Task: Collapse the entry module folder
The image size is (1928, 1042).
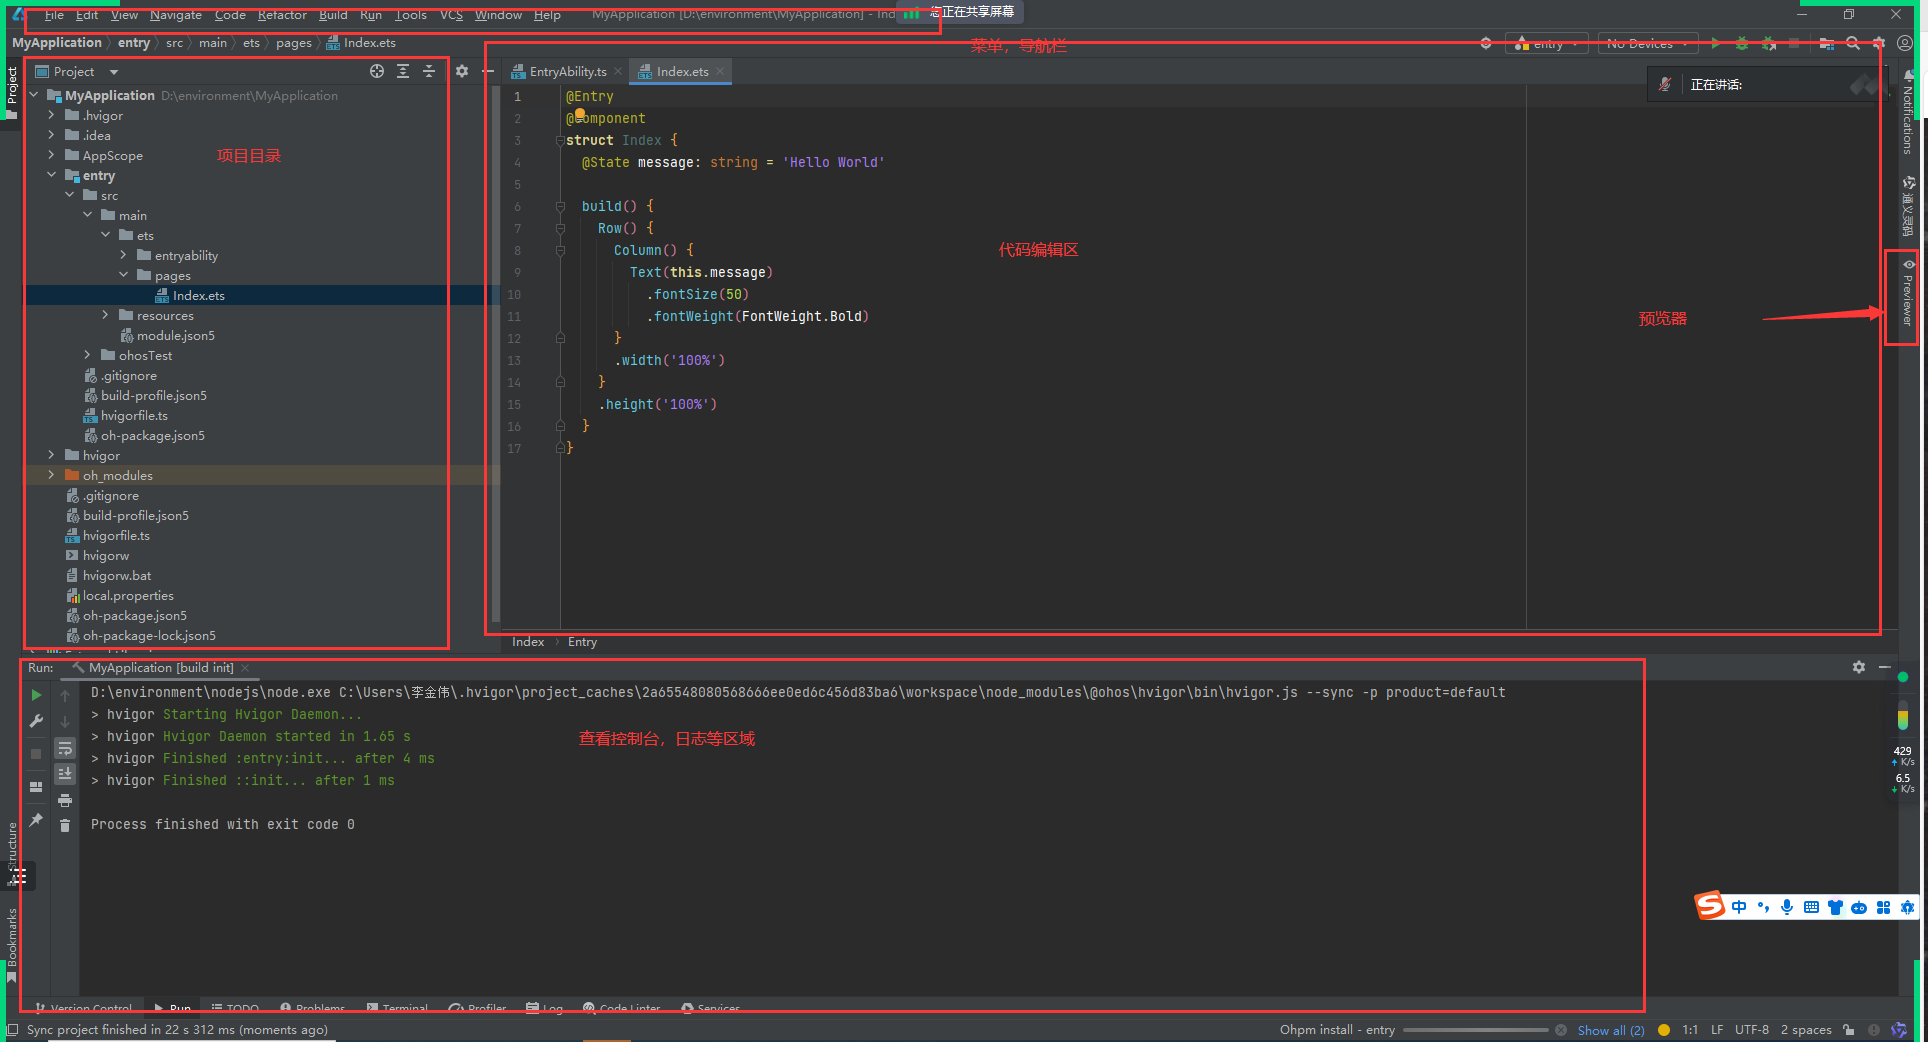Action: click(x=51, y=175)
